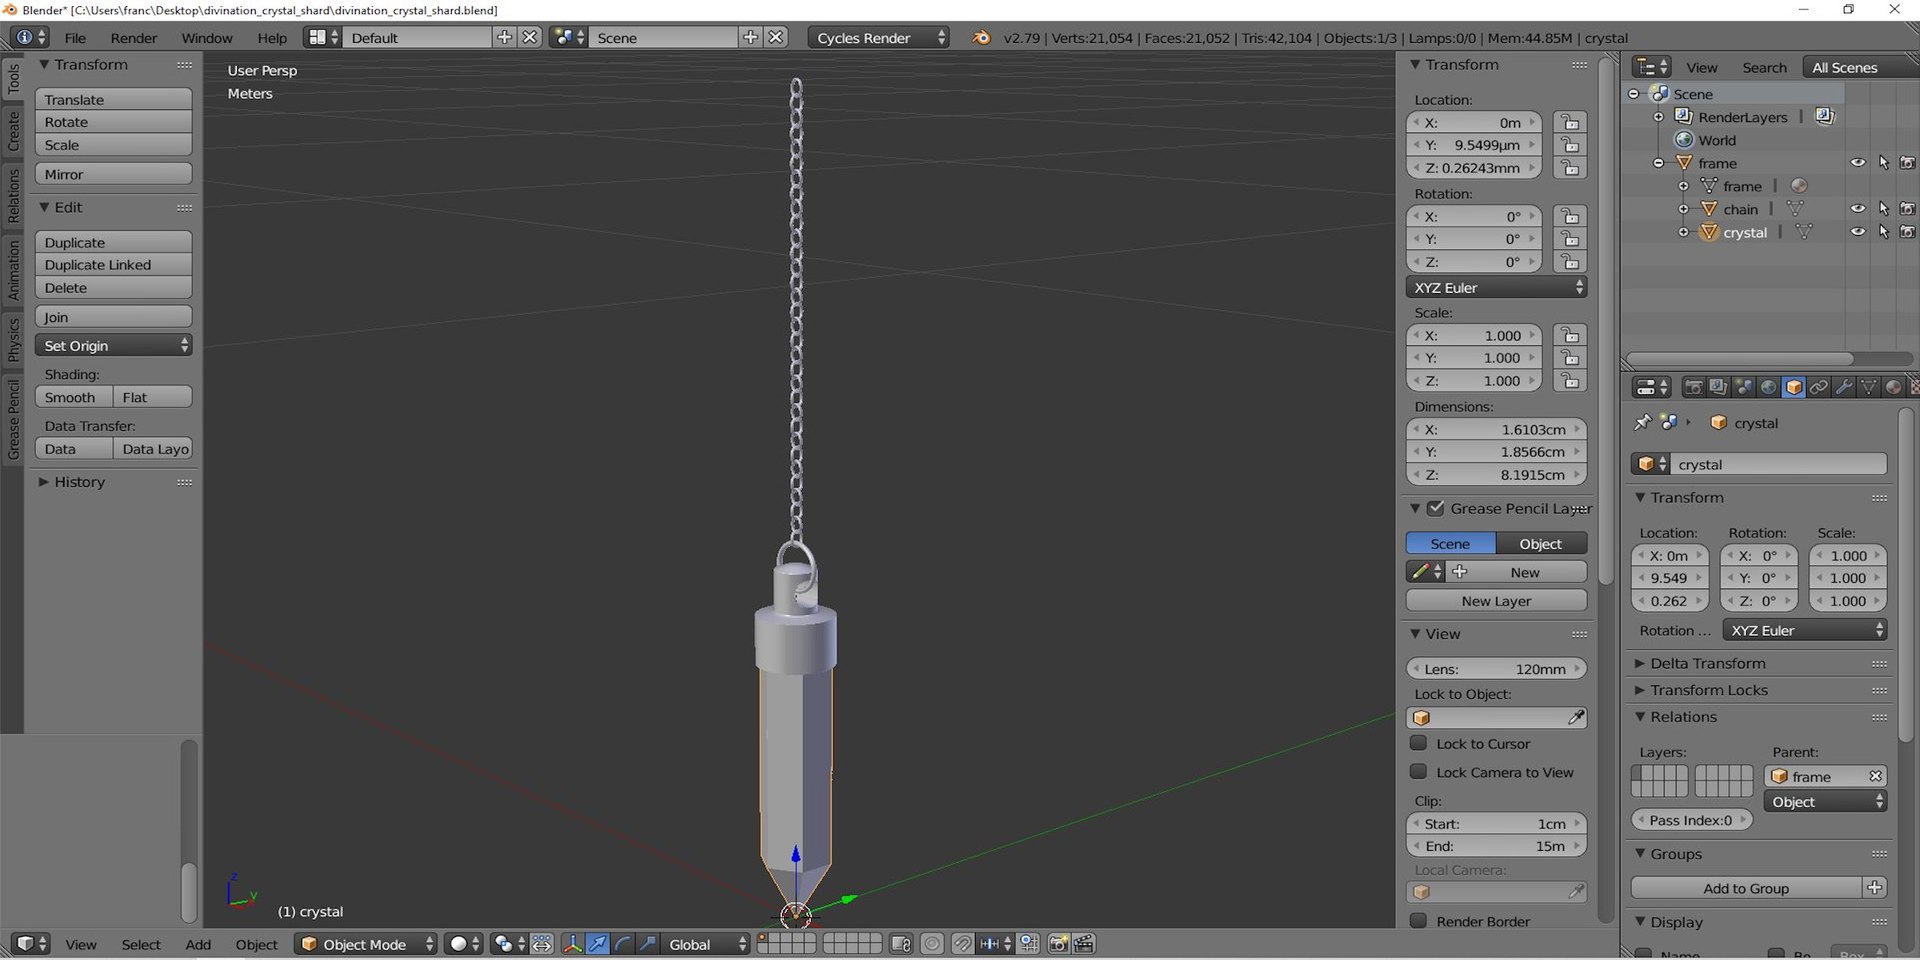This screenshot has height=960, width=1920.
Task: Click the Add to Group button
Action: 1746,888
